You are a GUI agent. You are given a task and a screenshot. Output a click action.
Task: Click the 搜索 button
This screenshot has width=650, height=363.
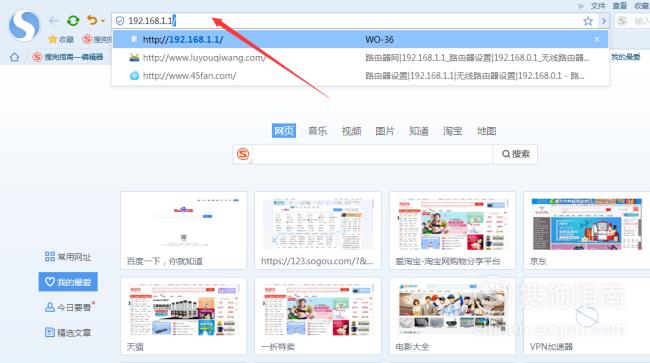pos(515,154)
